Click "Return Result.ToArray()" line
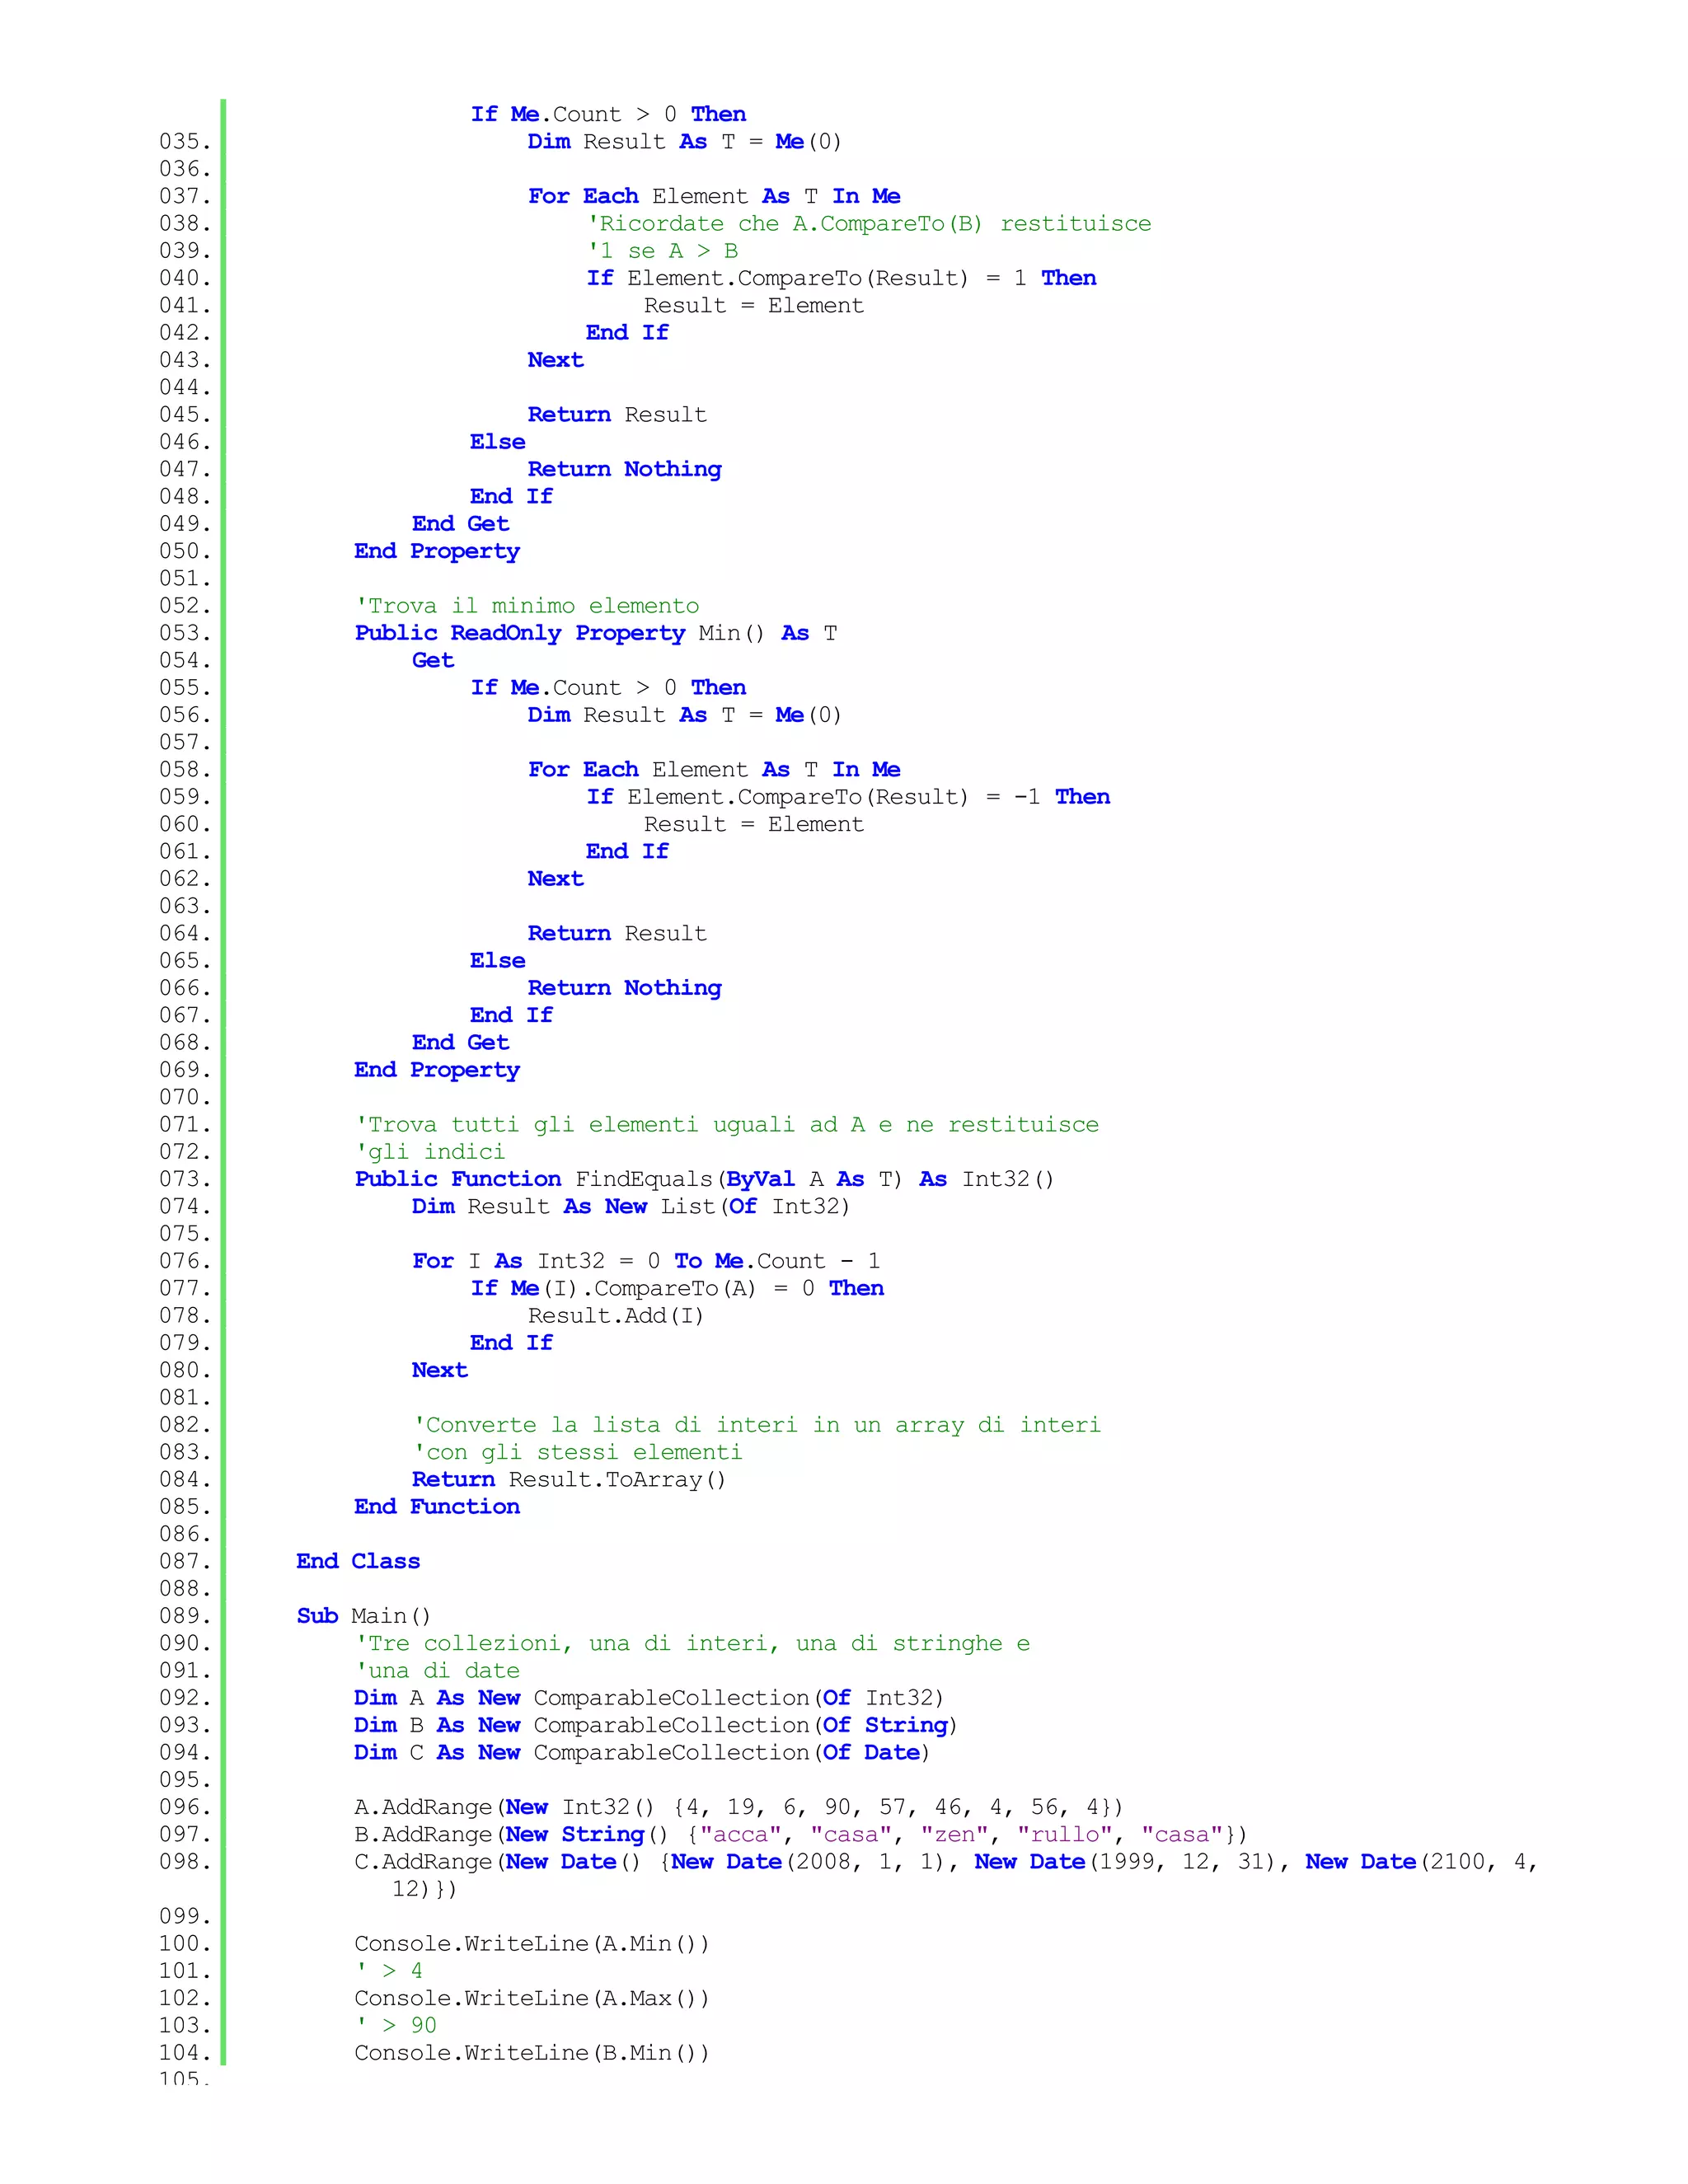This screenshot has height=2184, width=1688. pyautogui.click(x=569, y=1480)
